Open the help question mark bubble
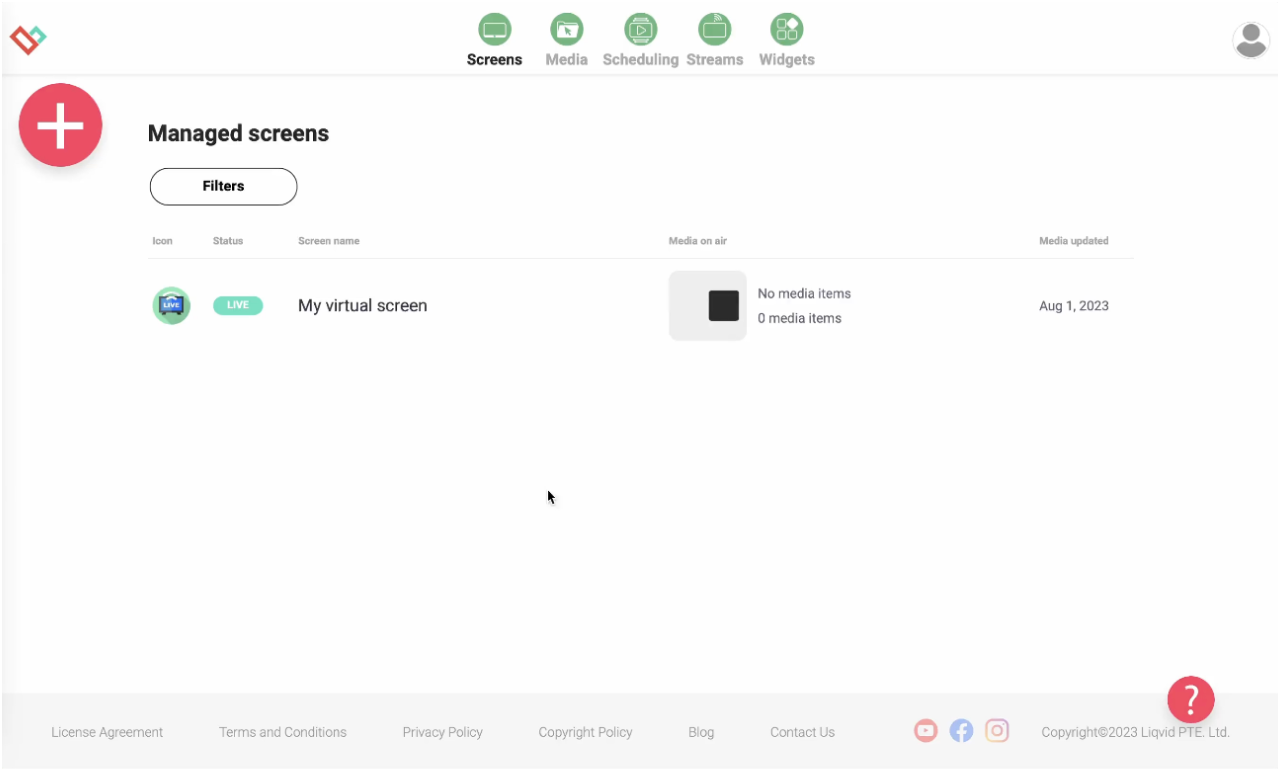This screenshot has width=1280, height=771. [1191, 699]
